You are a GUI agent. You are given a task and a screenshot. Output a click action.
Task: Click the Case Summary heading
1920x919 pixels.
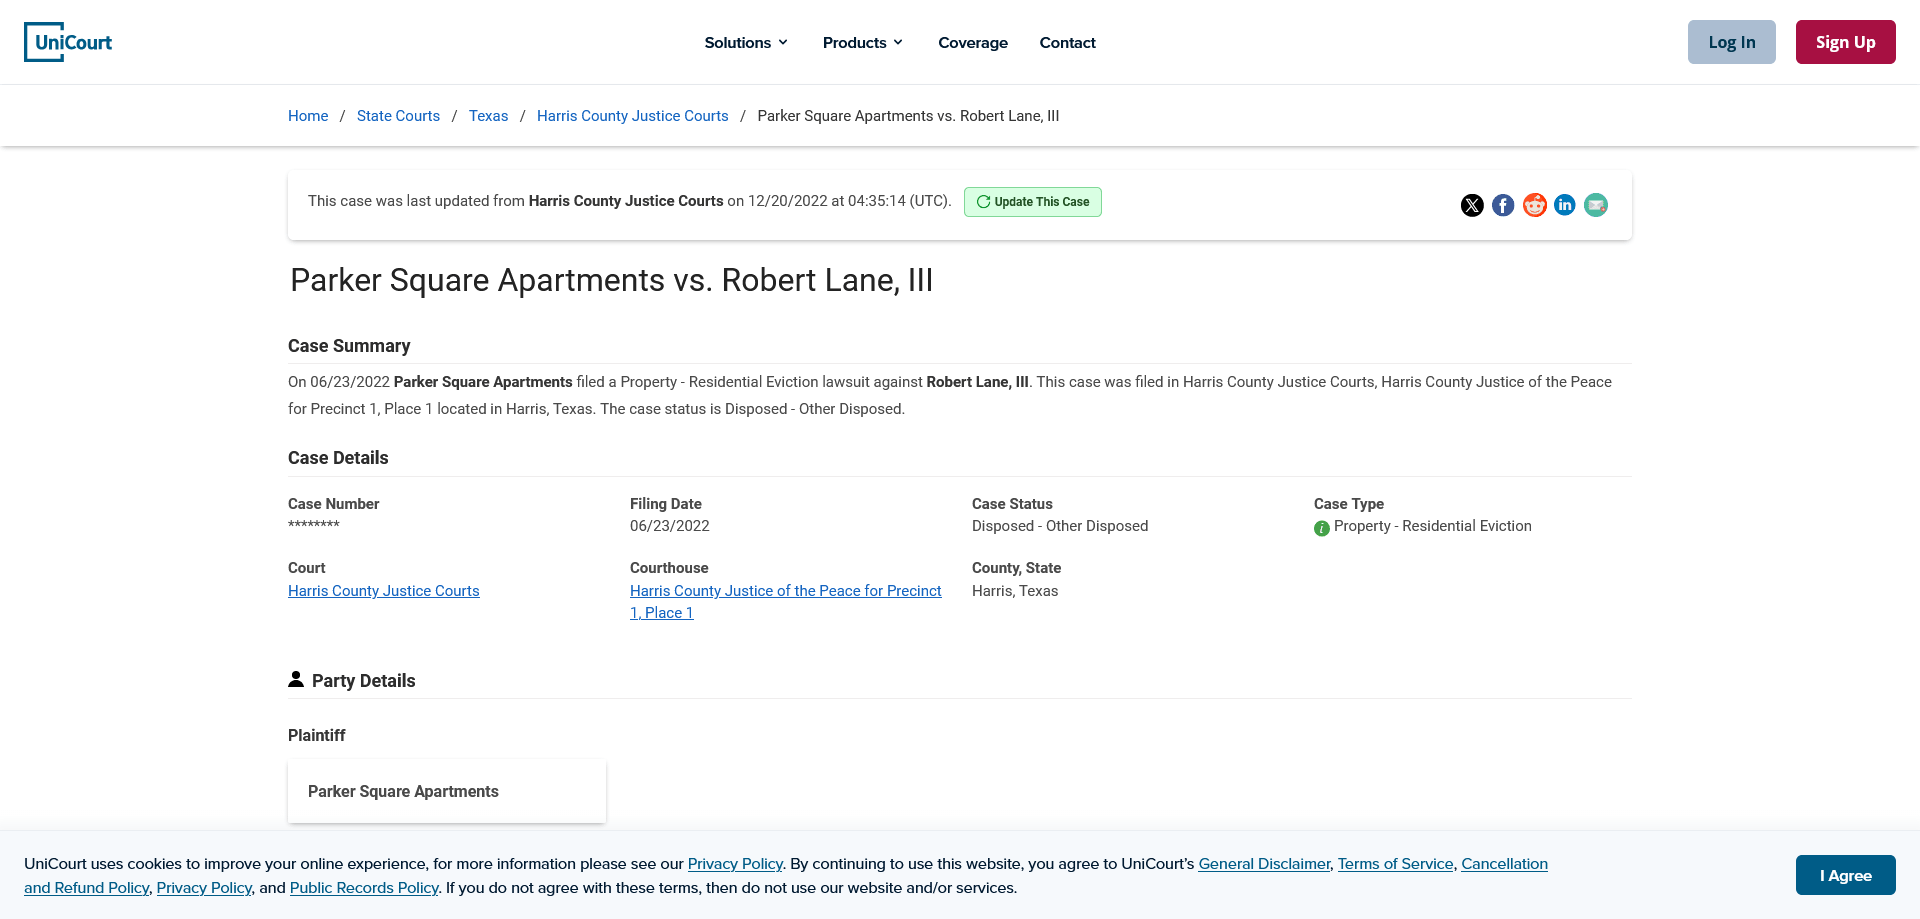(349, 346)
